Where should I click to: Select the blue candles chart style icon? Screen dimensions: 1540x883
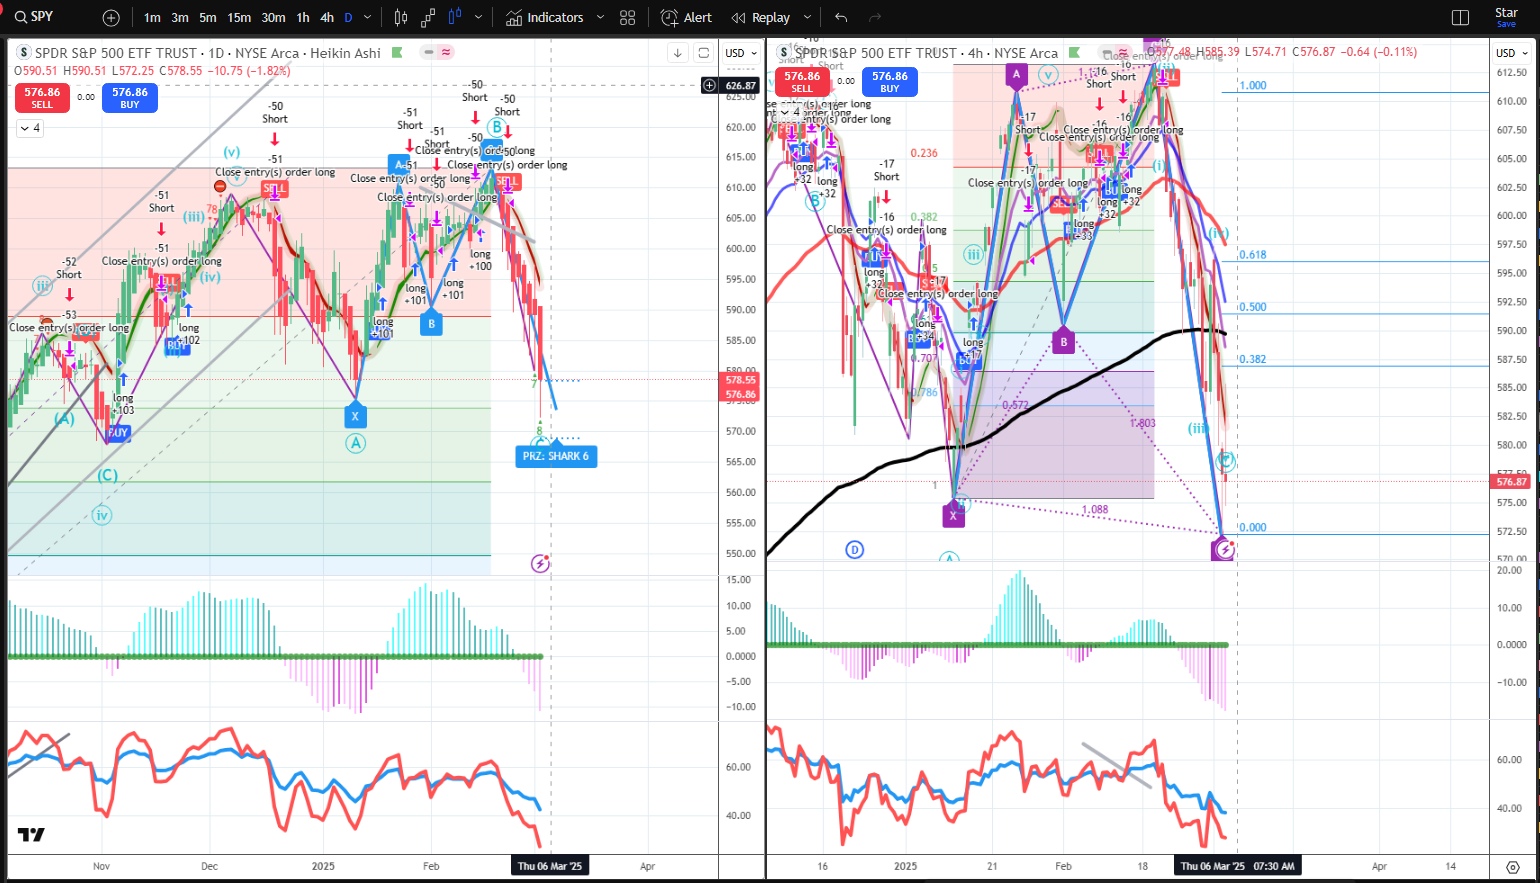pyautogui.click(x=456, y=17)
